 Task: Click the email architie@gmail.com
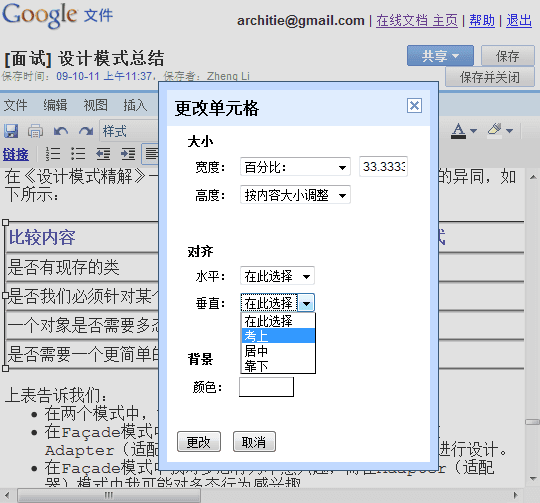pyautogui.click(x=301, y=21)
